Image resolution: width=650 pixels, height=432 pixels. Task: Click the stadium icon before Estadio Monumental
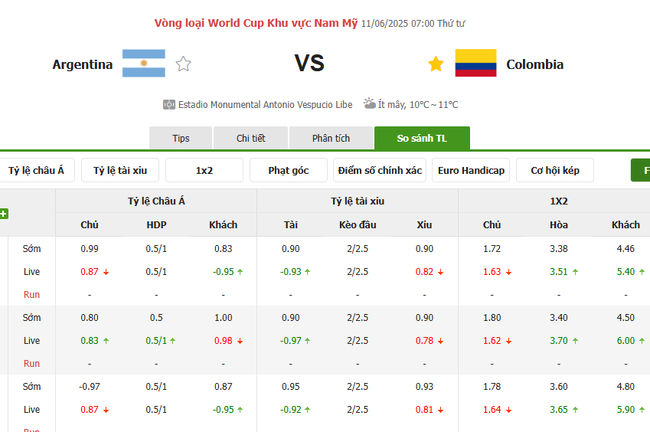(x=169, y=104)
